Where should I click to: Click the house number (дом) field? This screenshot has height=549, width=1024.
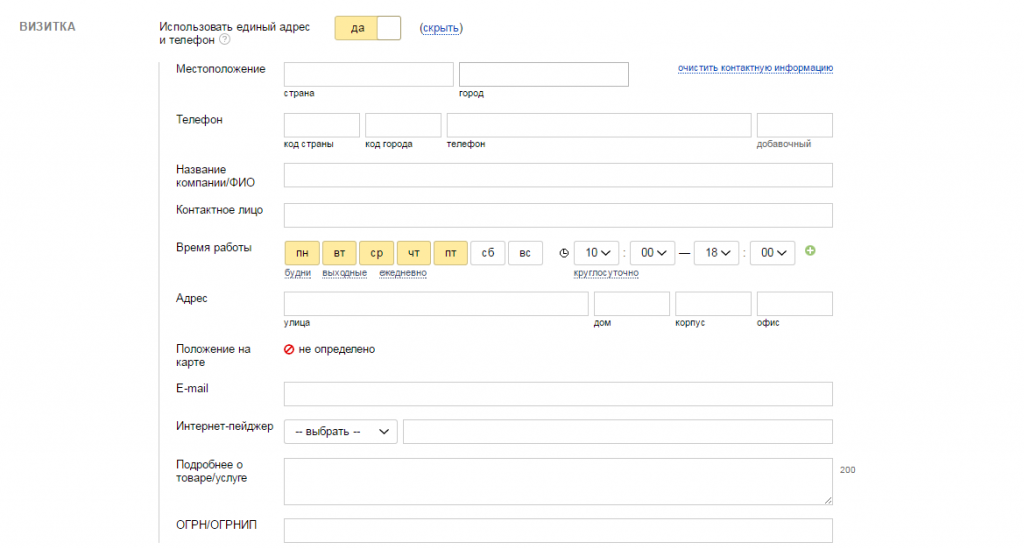pos(632,304)
